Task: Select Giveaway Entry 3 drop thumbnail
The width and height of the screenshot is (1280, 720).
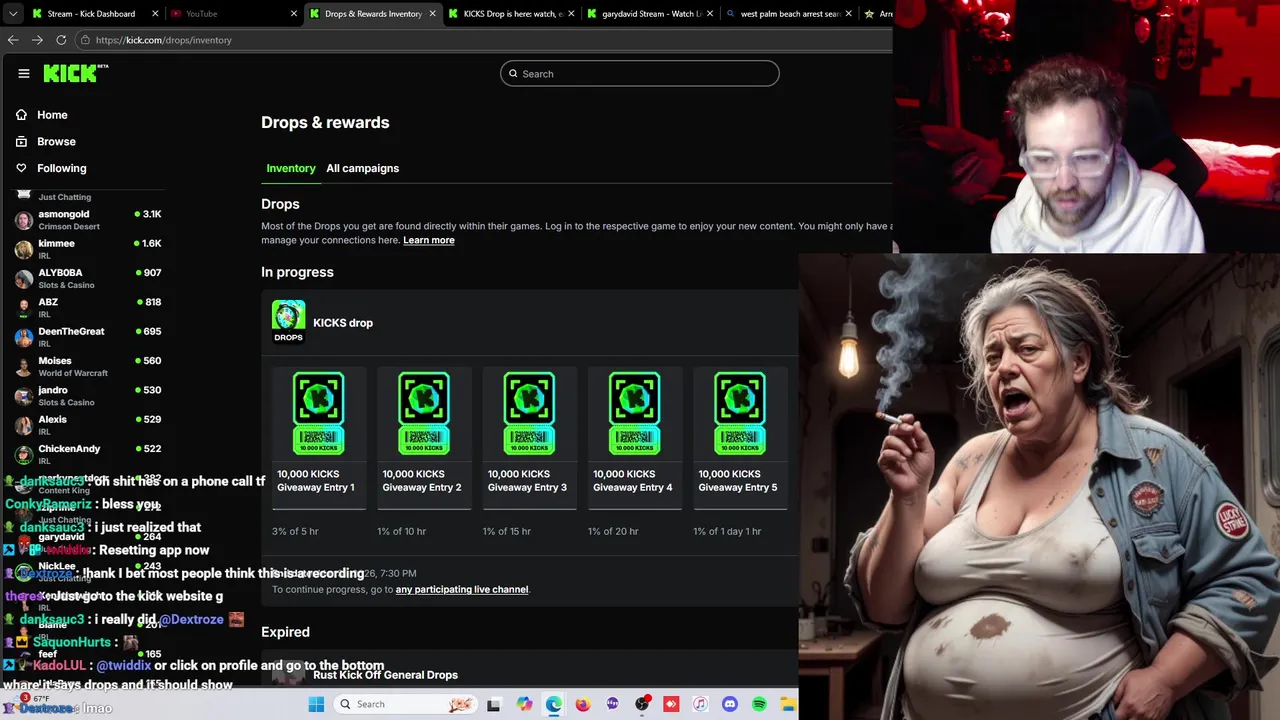Action: tap(529, 413)
